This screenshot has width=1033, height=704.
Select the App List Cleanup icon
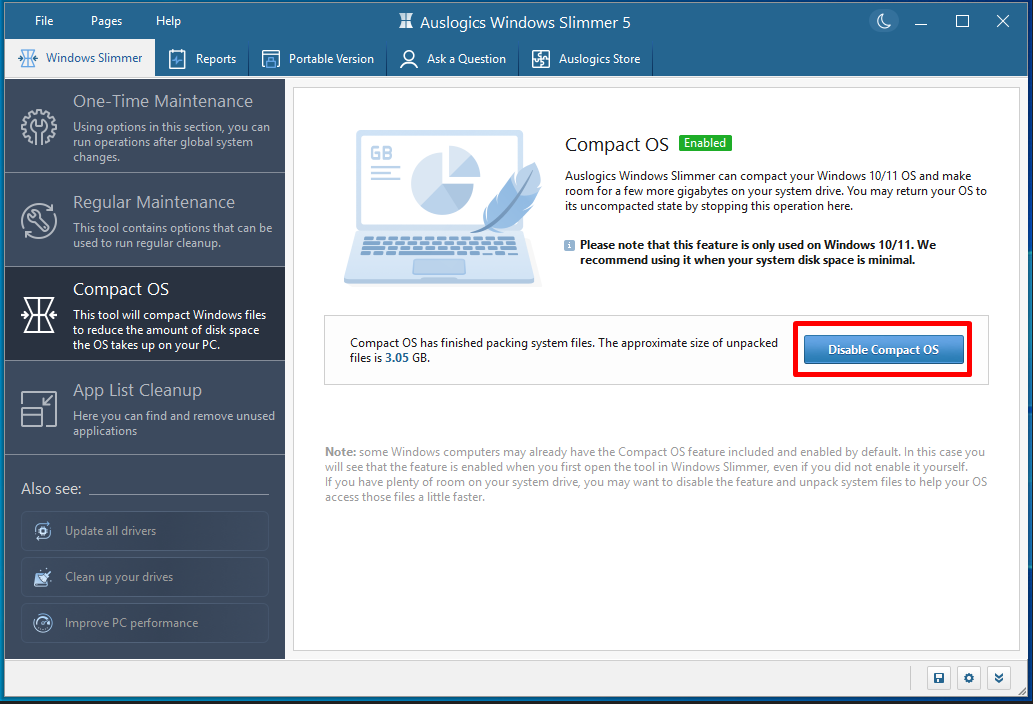tap(39, 409)
